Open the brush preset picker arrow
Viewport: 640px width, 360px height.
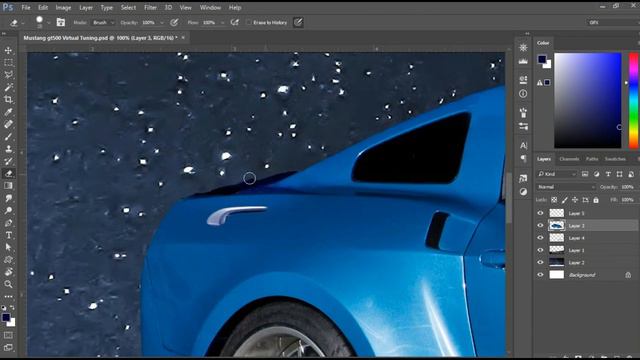point(48,23)
